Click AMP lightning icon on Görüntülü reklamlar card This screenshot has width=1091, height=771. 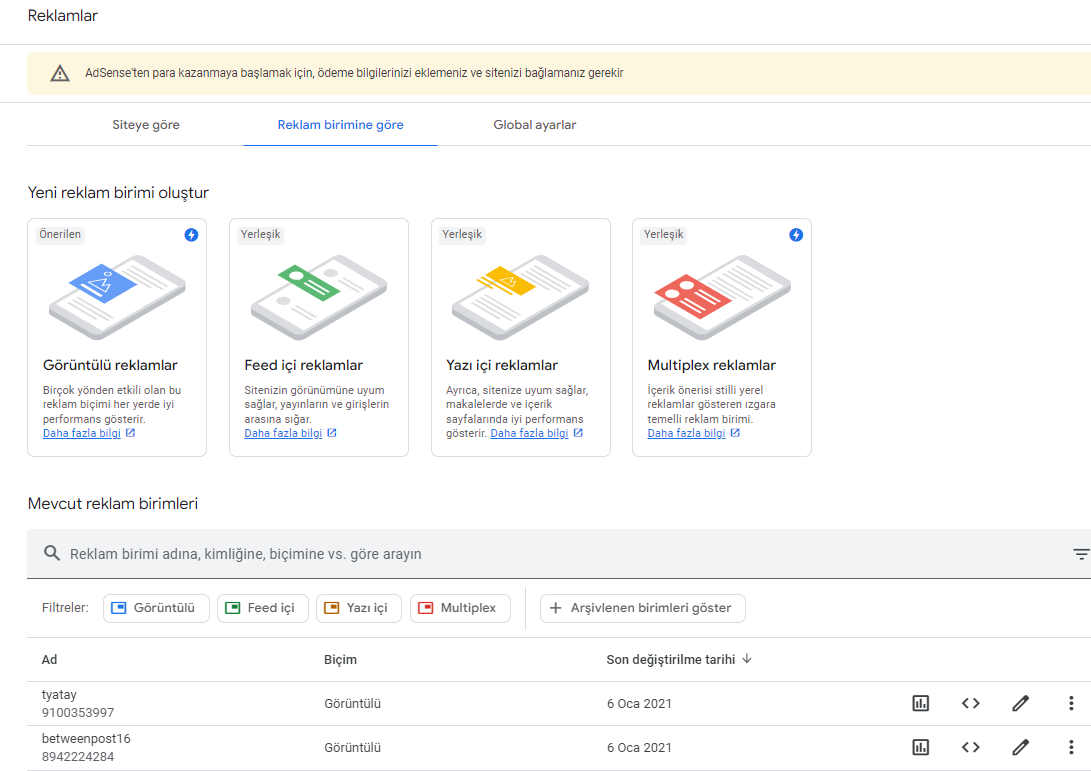click(191, 235)
